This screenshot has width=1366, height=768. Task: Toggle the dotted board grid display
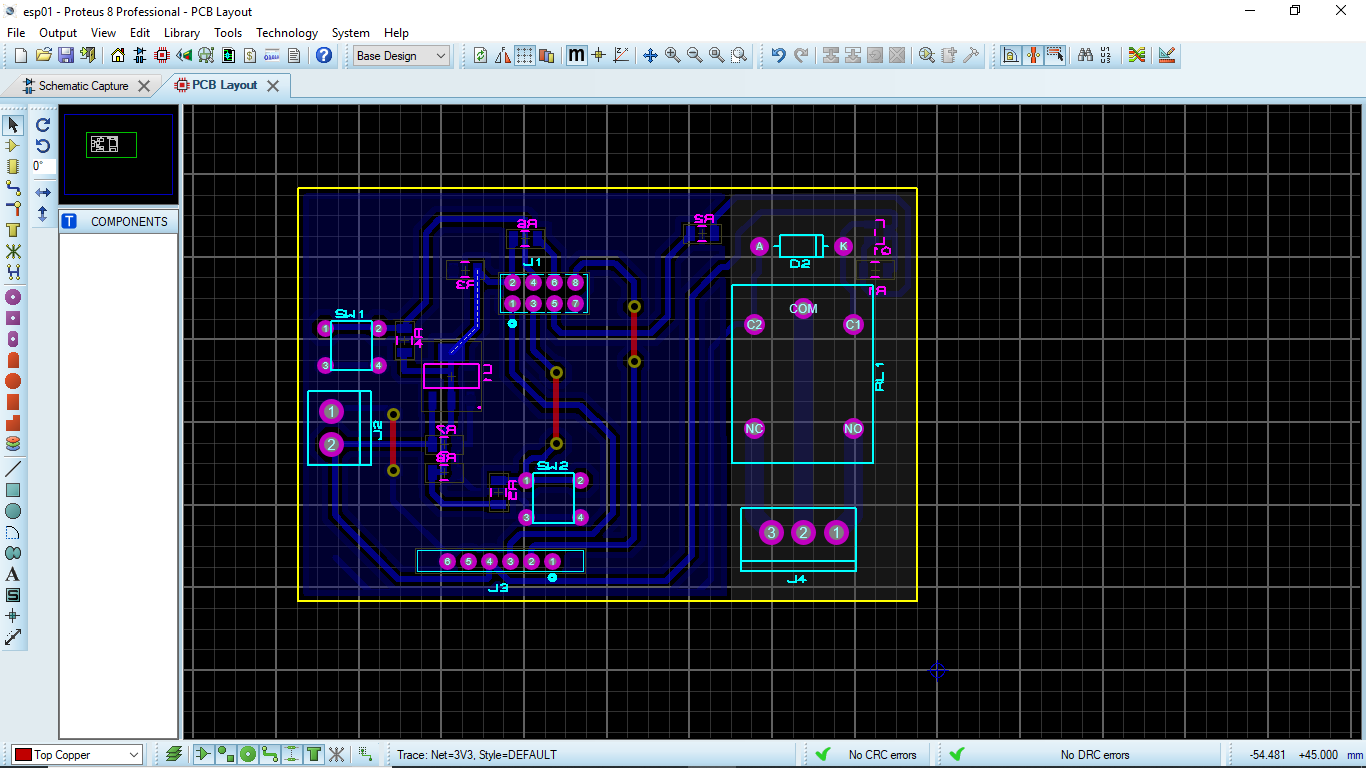[x=524, y=55]
